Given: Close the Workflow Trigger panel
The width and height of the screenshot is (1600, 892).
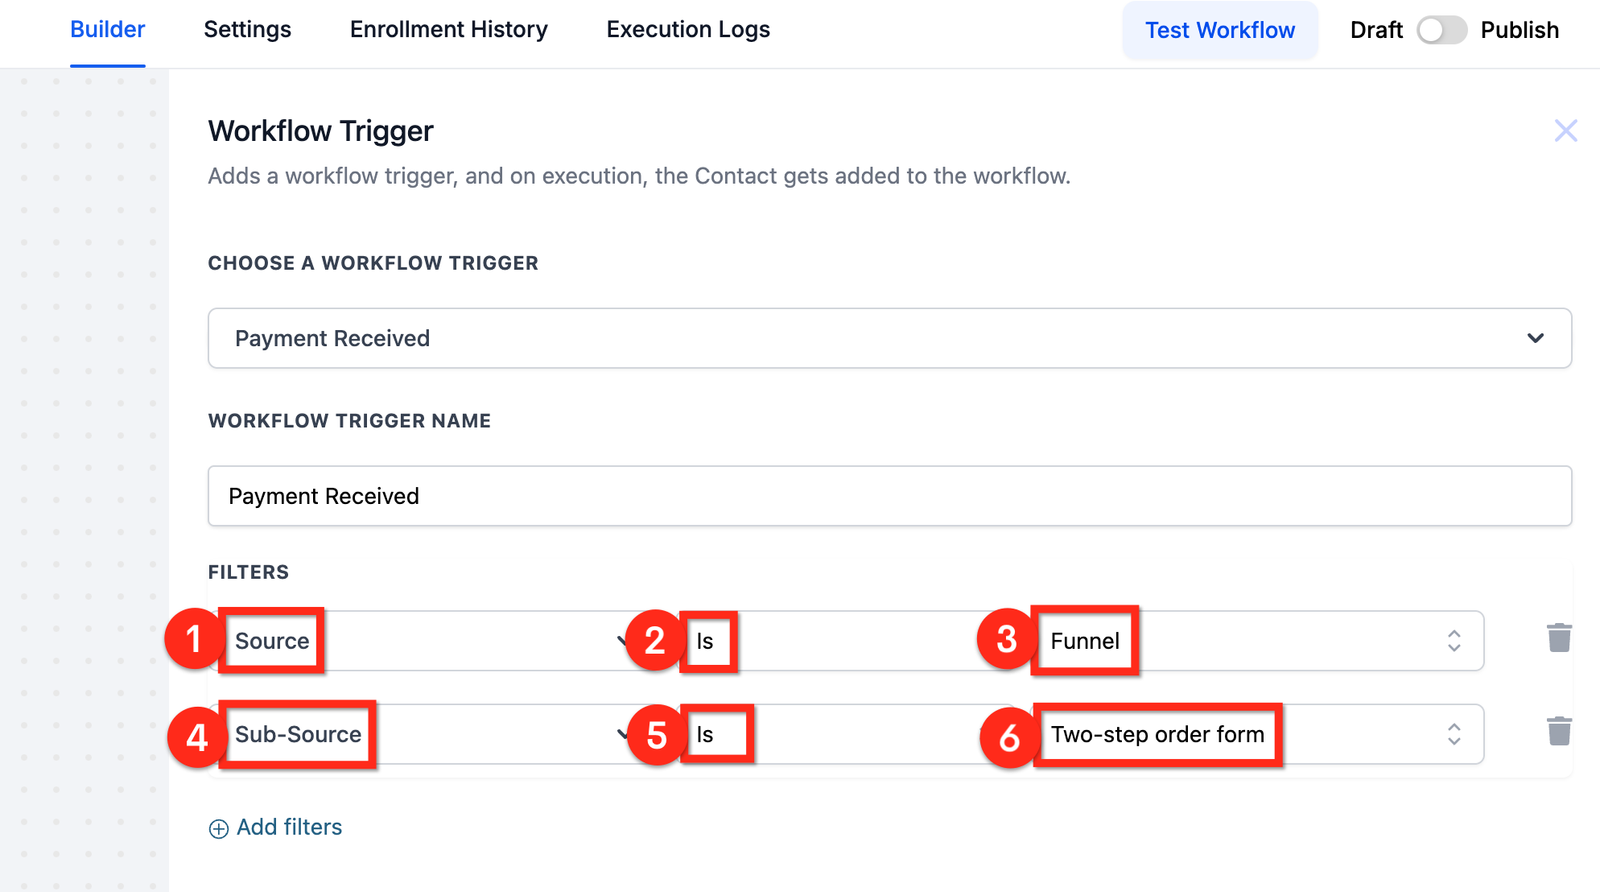Looking at the screenshot, I should click(1565, 131).
